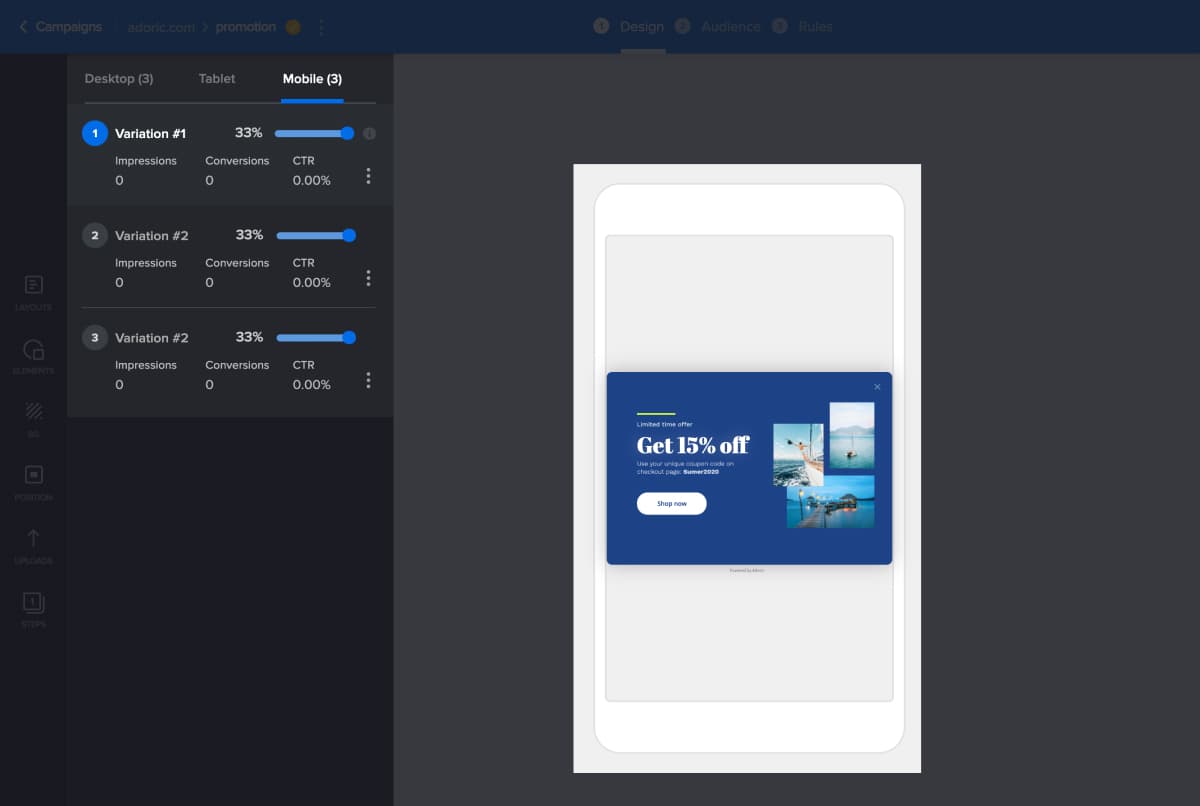Open the three-dot menu for row 3
This screenshot has height=806, width=1200.
click(x=368, y=380)
